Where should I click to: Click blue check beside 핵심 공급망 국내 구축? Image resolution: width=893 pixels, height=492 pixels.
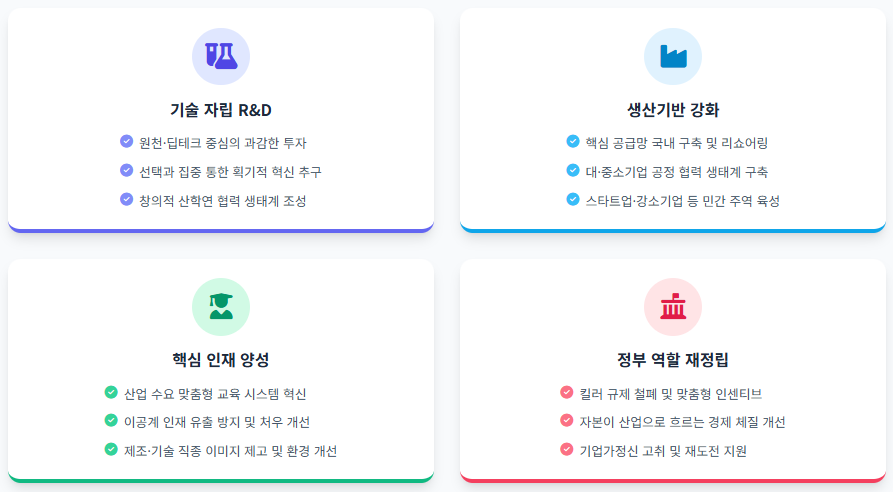click(573, 141)
